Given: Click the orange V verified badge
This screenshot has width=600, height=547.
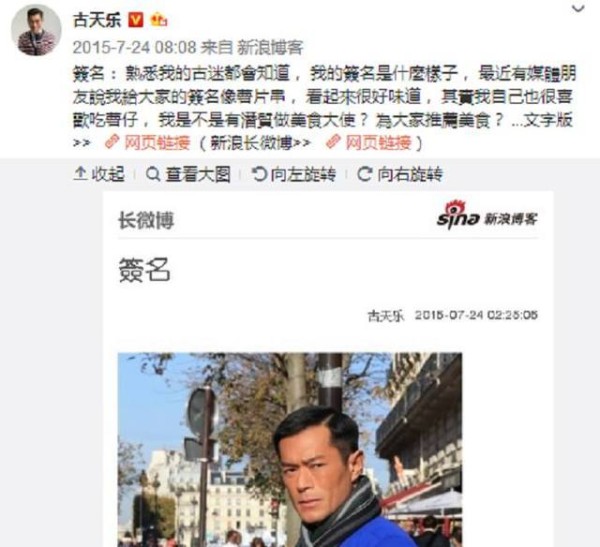Looking at the screenshot, I should click(x=135, y=20).
